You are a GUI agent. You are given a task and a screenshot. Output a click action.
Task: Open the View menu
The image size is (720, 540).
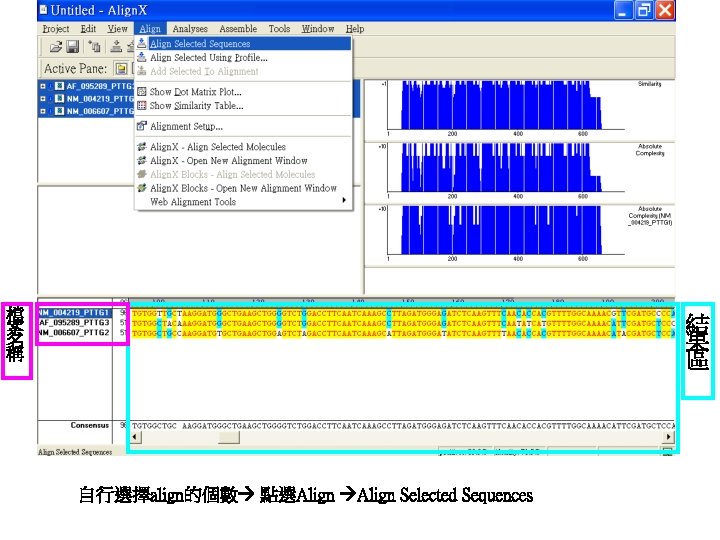[118, 28]
